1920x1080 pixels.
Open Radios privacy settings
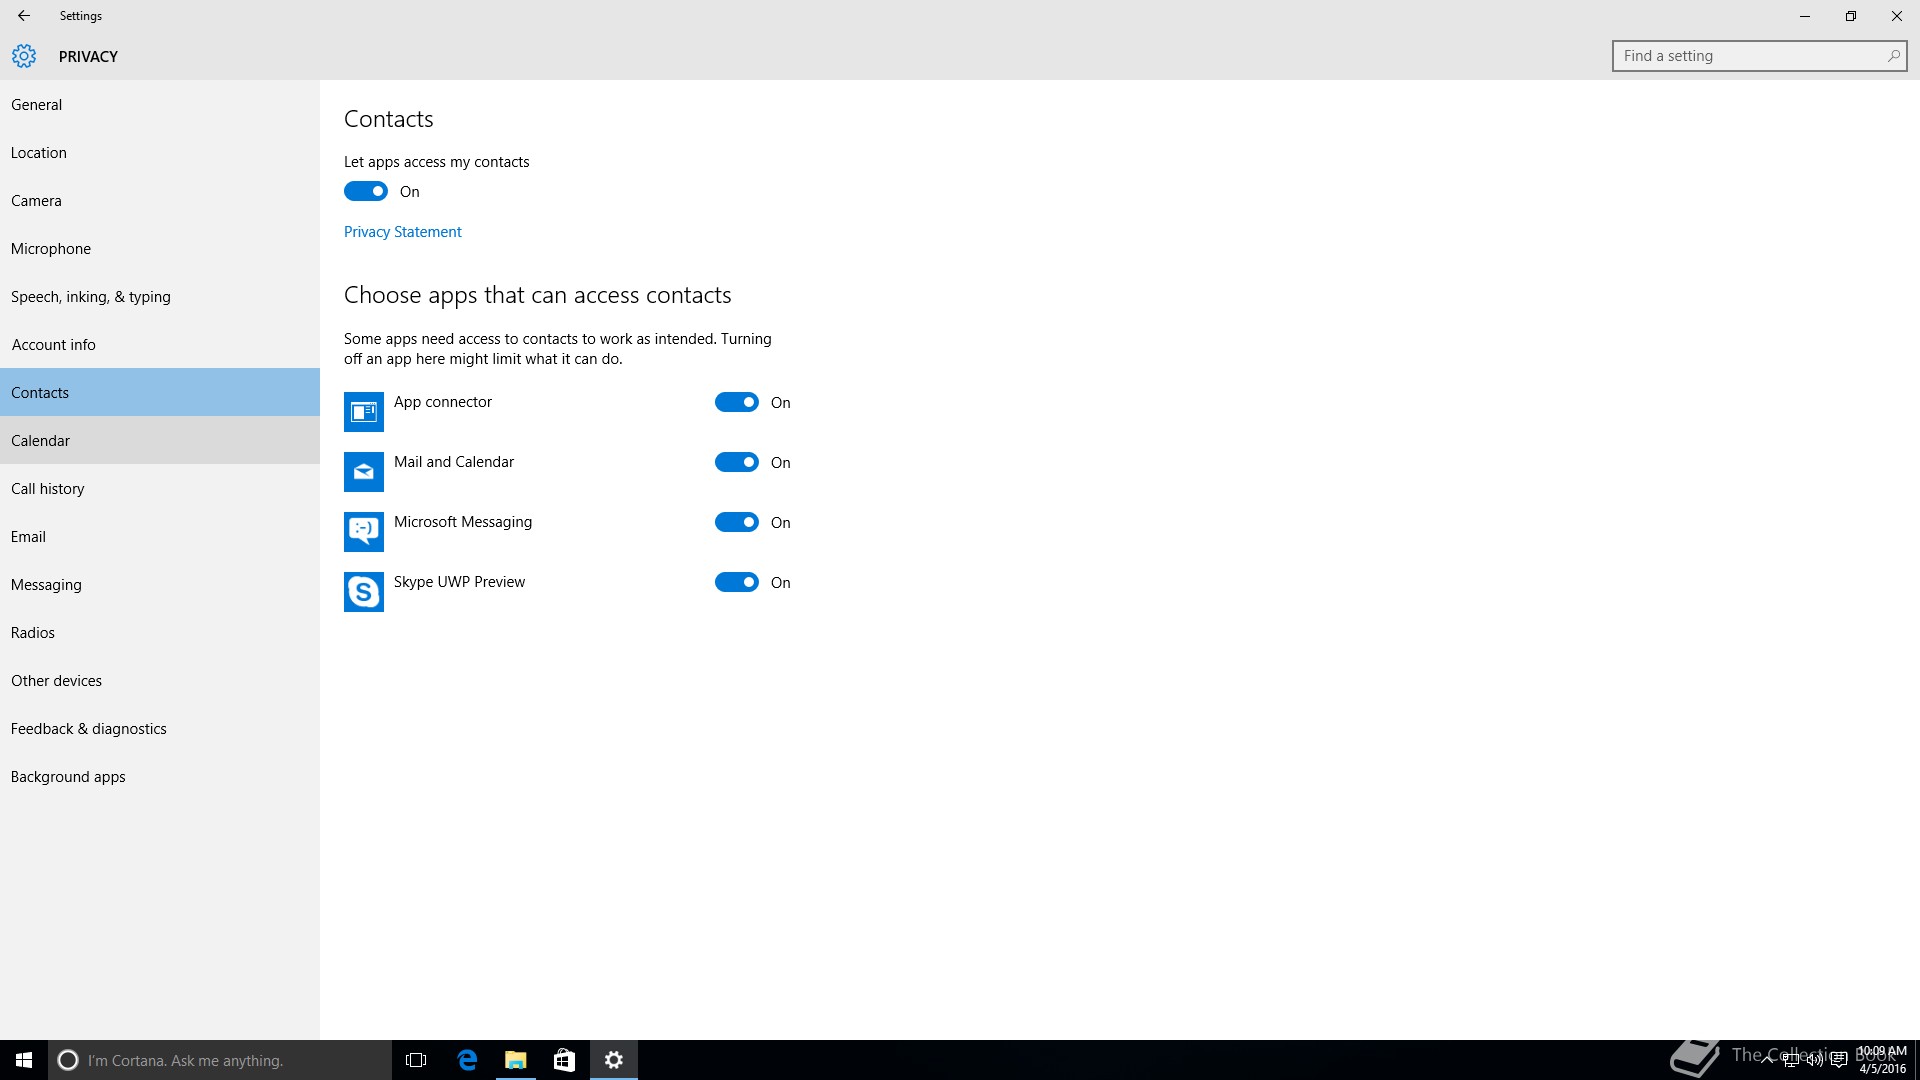[160, 632]
